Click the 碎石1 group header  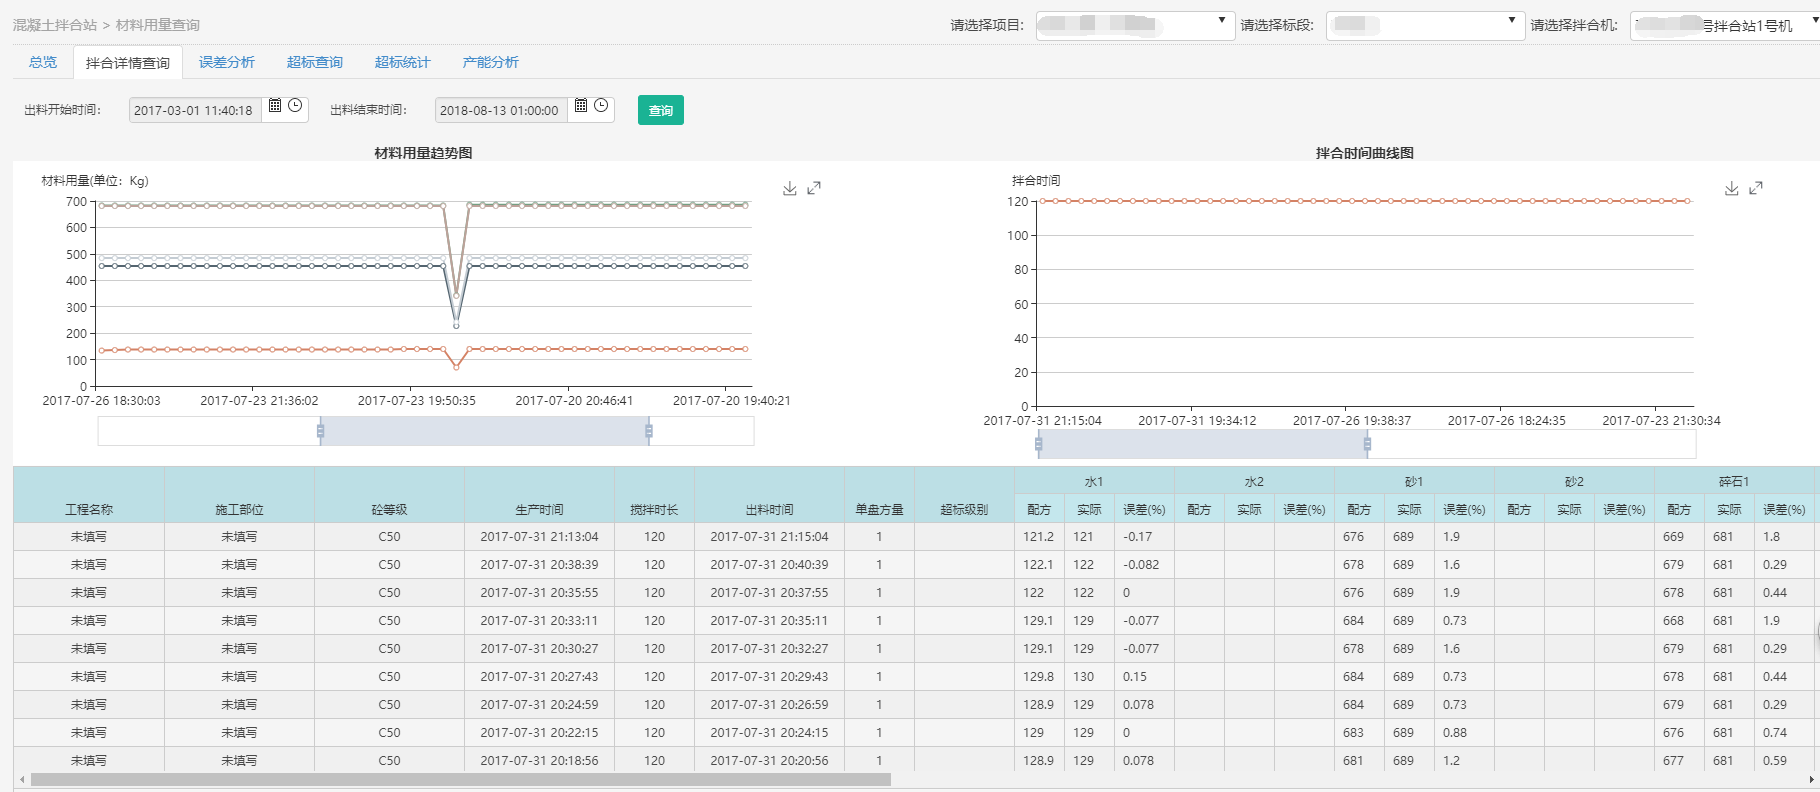coord(1734,481)
